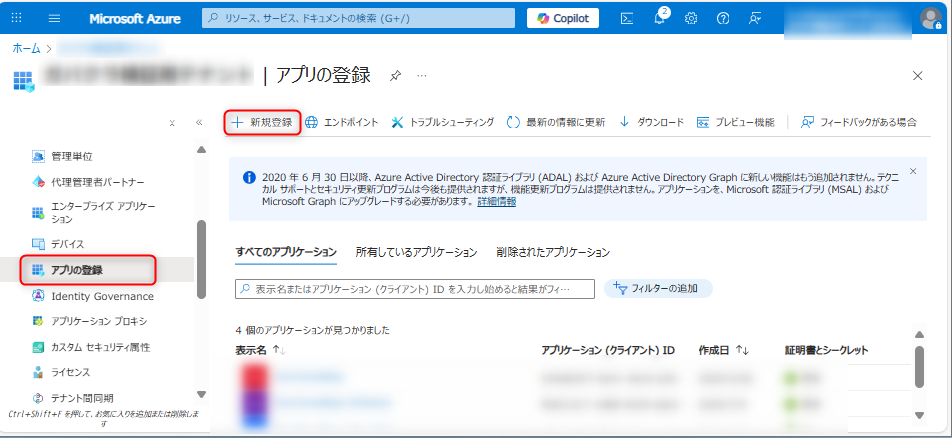
Task: Collapse the sidebar with the double chevron
Action: [199, 123]
